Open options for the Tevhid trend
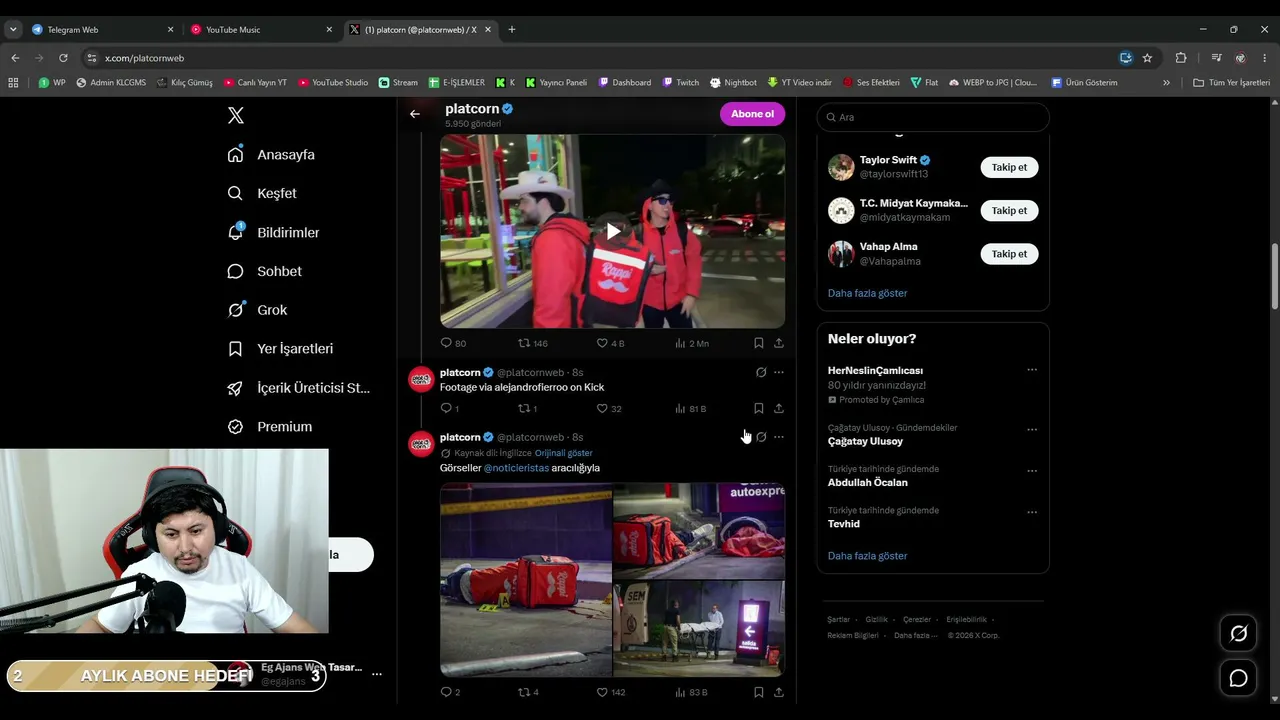 [x=1032, y=513]
